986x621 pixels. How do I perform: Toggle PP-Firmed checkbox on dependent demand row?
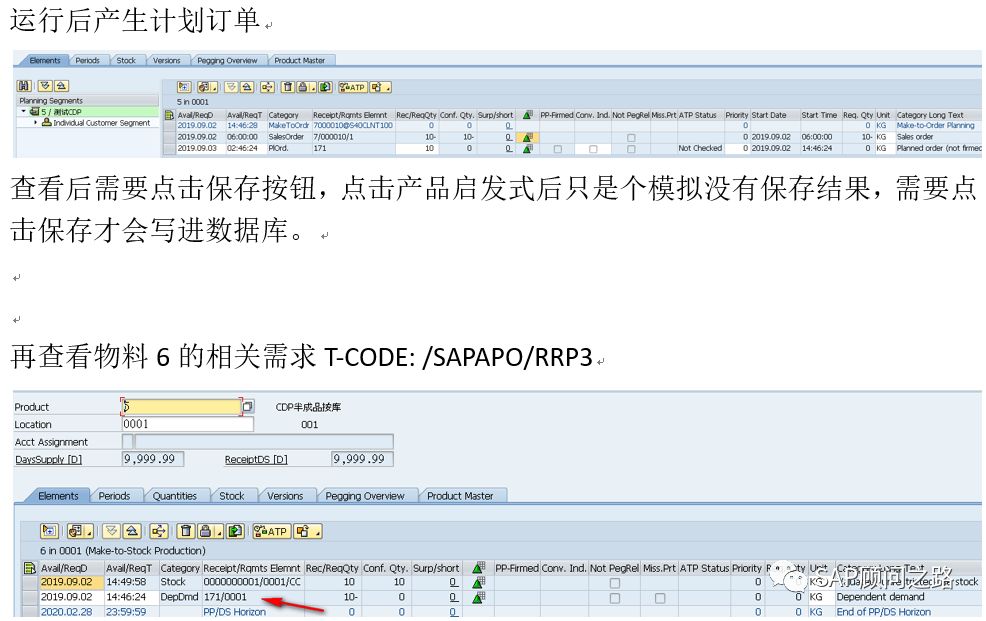[x=518, y=596]
